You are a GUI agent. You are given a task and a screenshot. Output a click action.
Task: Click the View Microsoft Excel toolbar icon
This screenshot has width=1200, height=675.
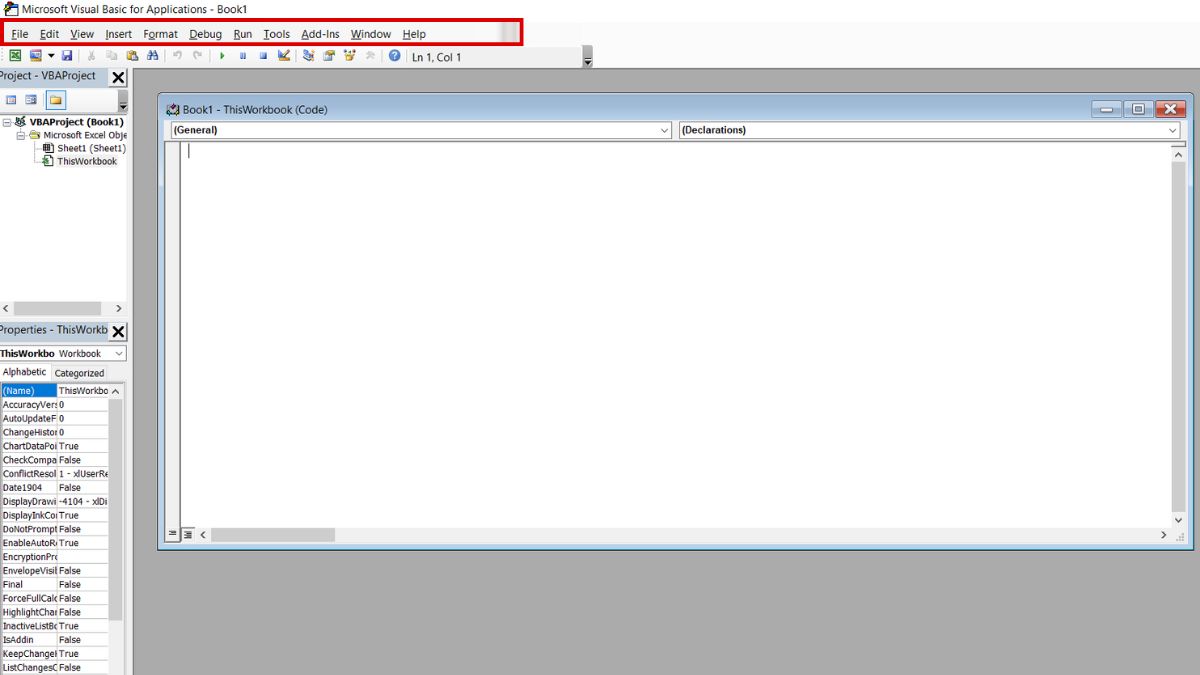click(x=15, y=56)
